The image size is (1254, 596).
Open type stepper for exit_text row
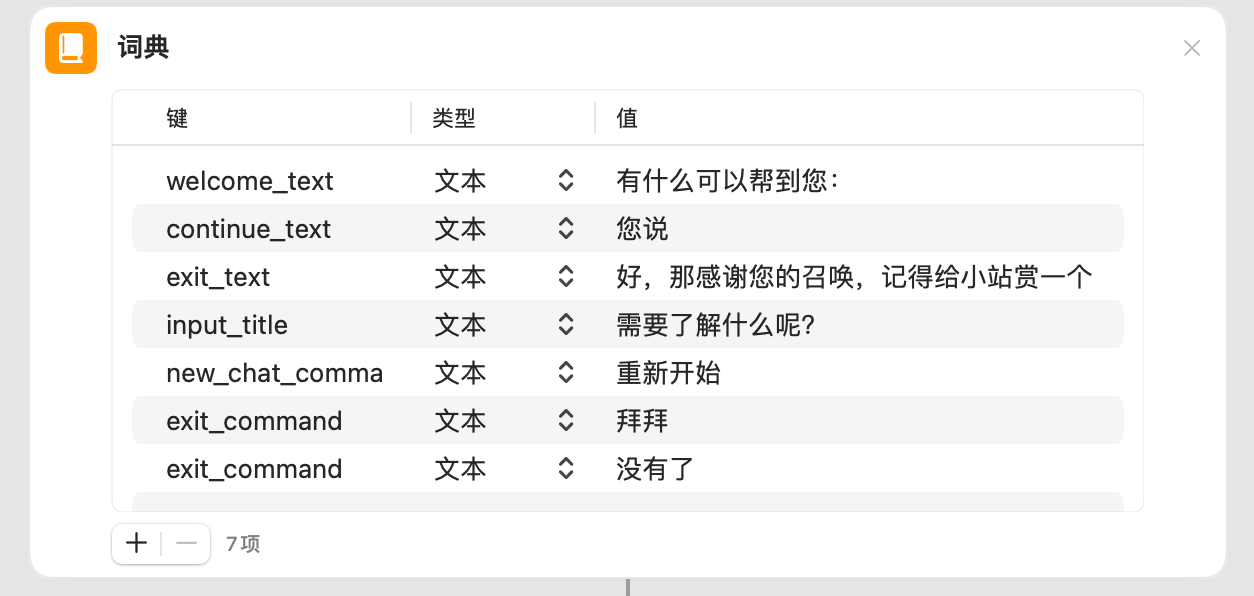tap(566, 276)
